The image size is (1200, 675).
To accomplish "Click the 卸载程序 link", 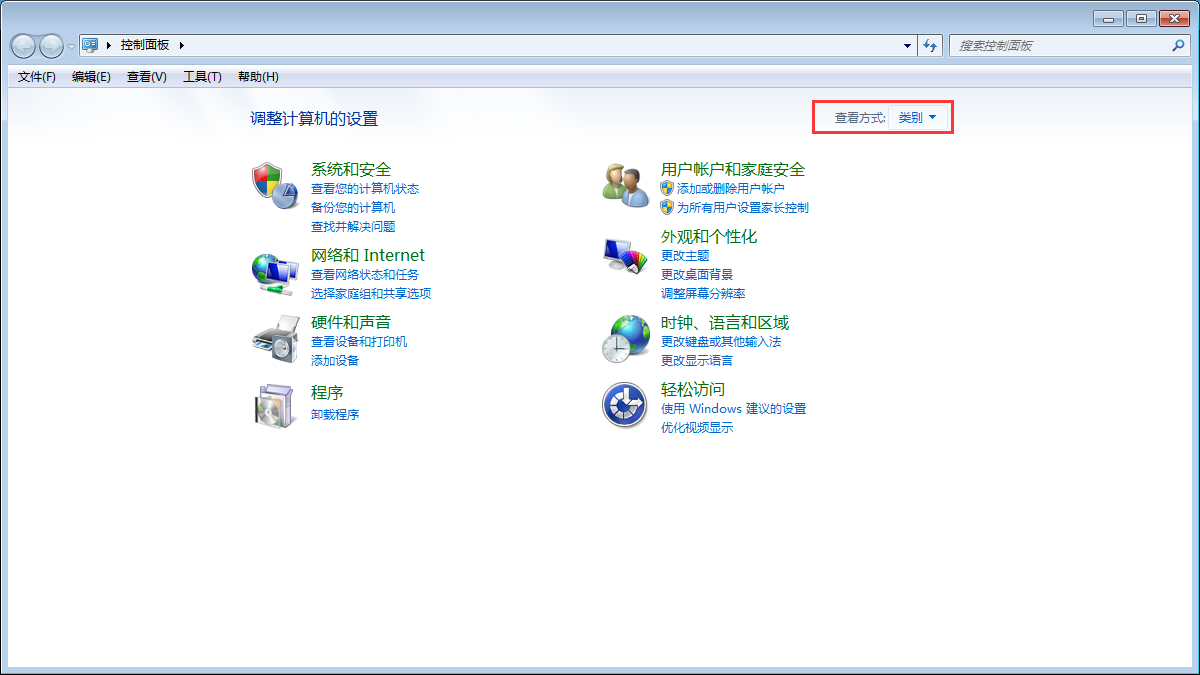I will point(335,414).
